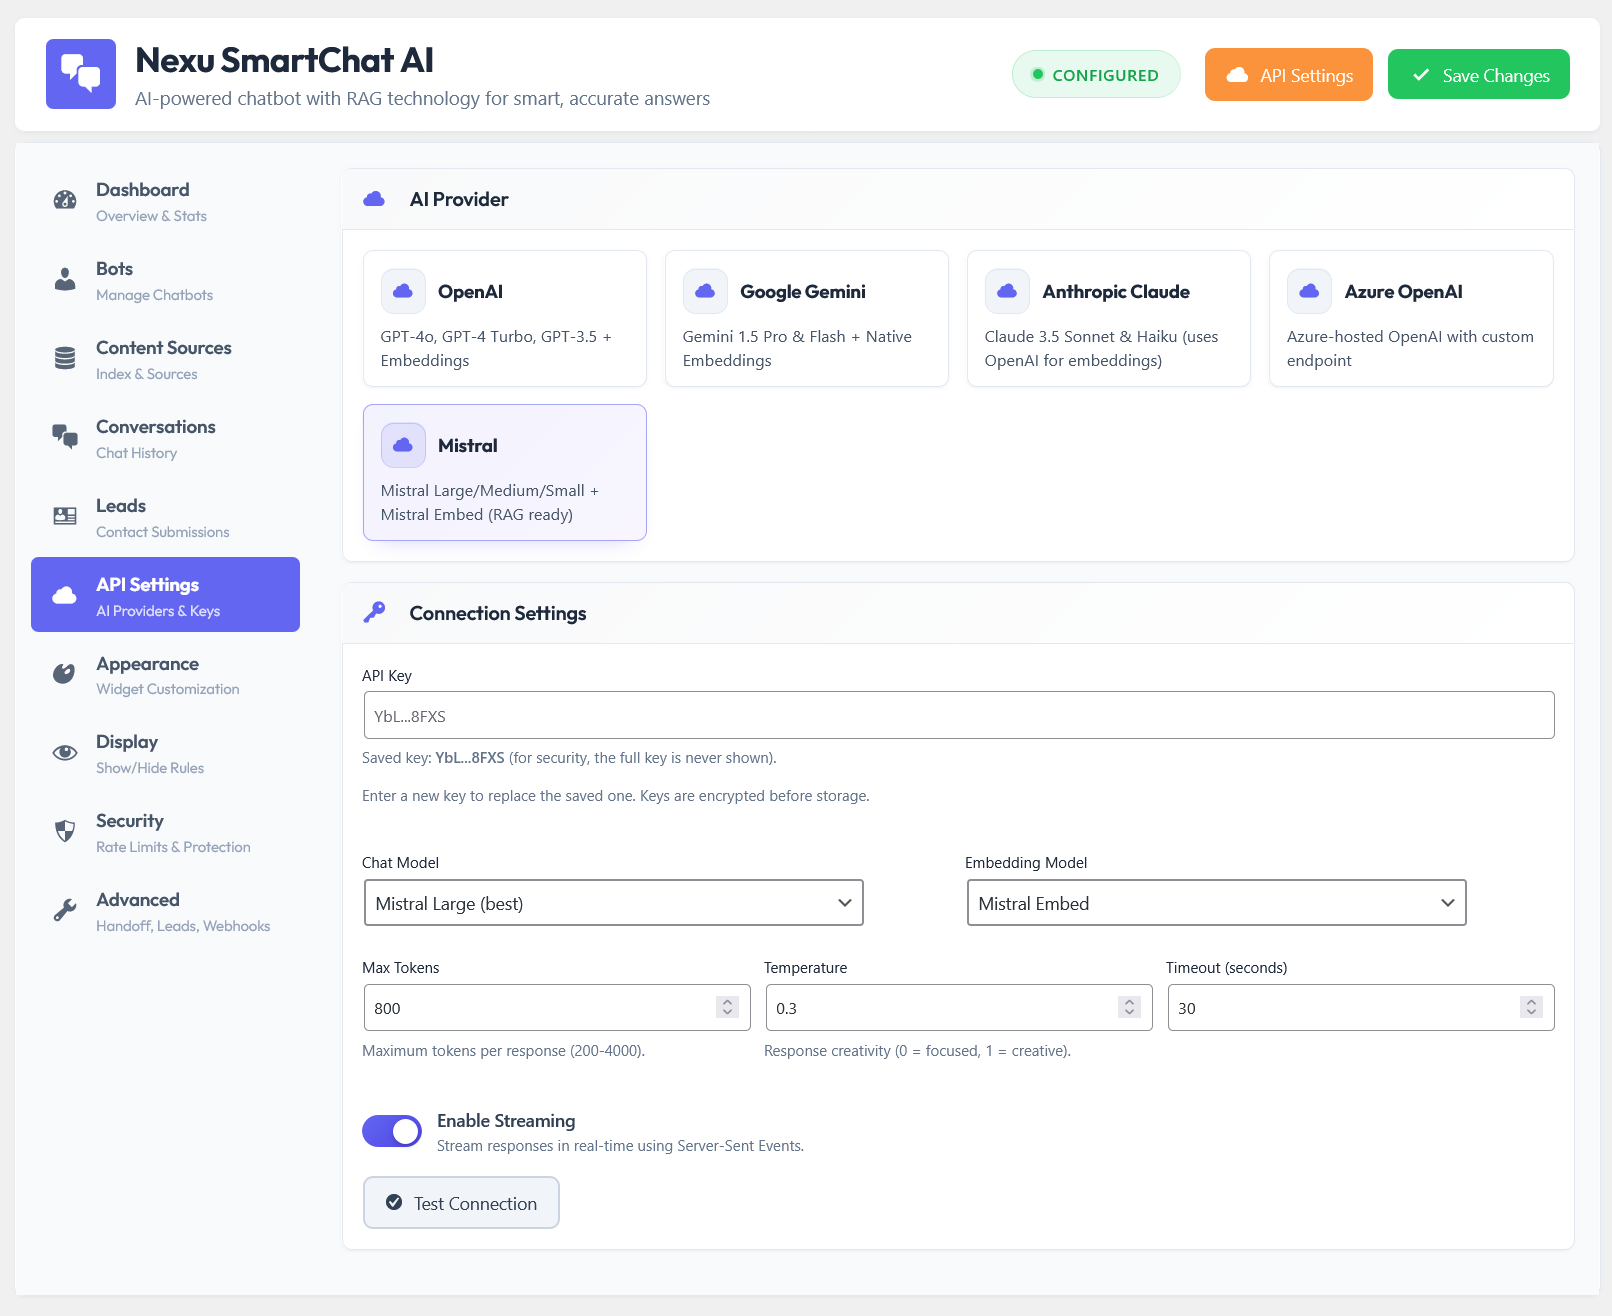Open the Embedding Model dropdown
This screenshot has width=1612, height=1316.
click(x=1216, y=903)
